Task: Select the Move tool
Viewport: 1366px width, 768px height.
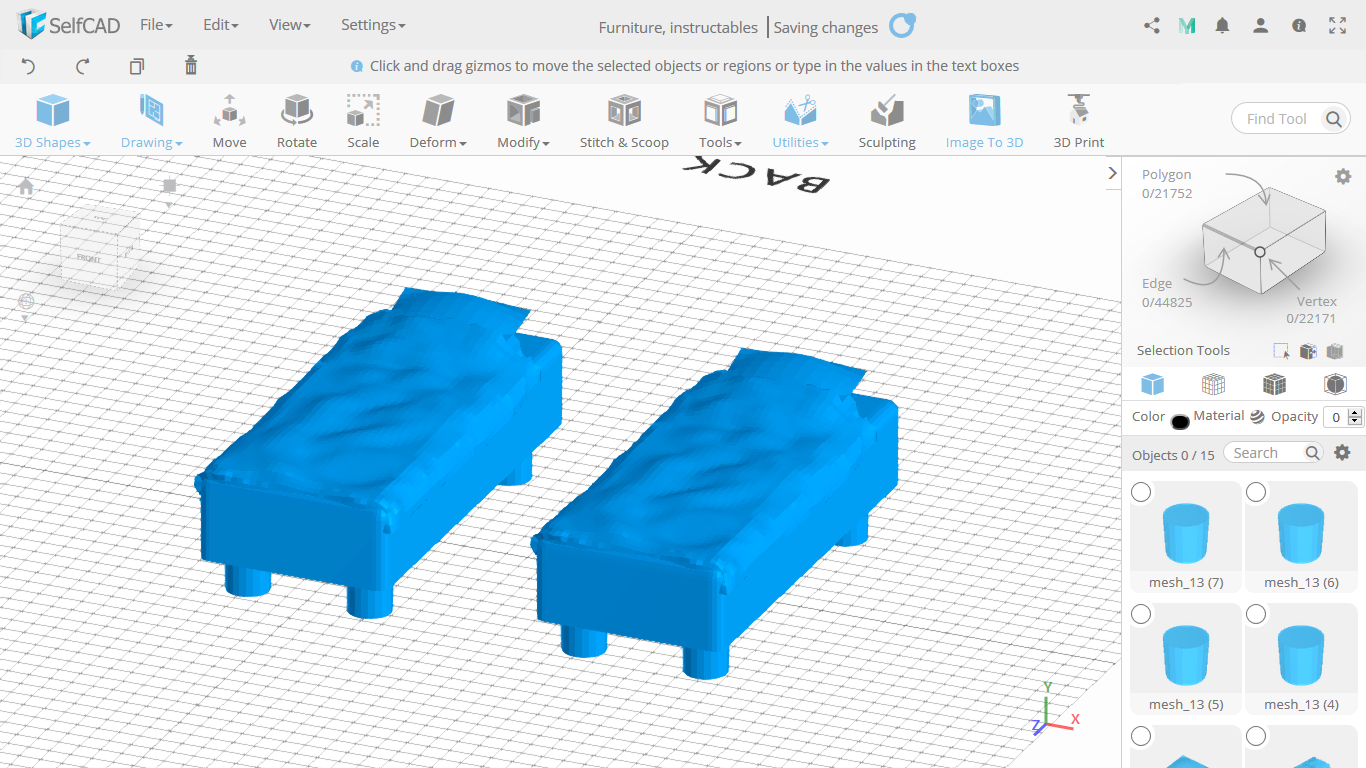Action: tap(229, 121)
